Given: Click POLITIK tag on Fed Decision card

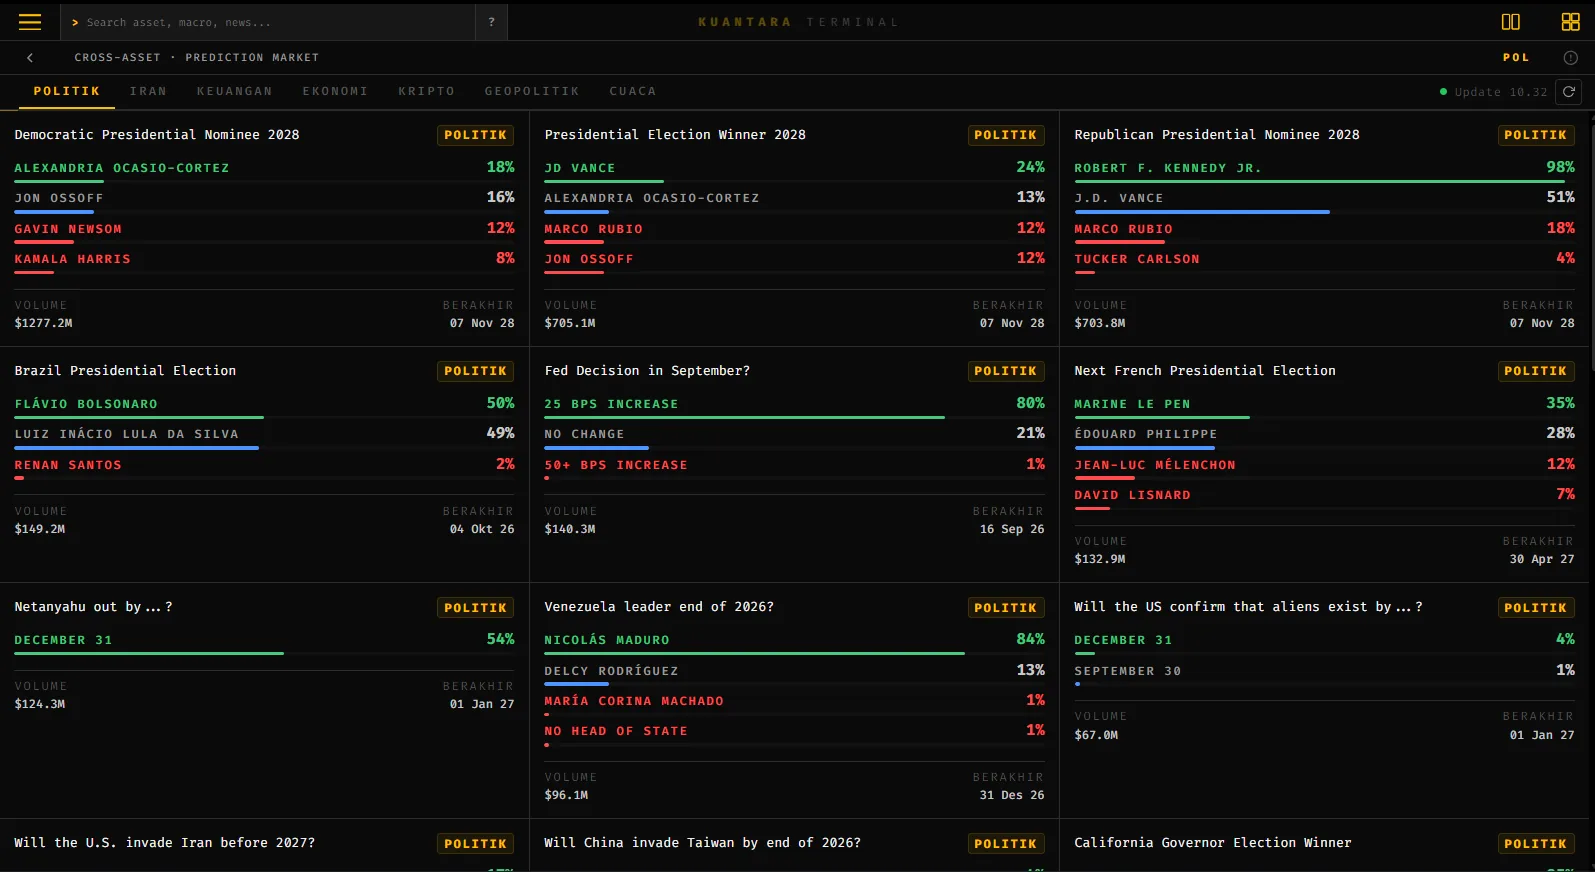Looking at the screenshot, I should [x=1005, y=371].
